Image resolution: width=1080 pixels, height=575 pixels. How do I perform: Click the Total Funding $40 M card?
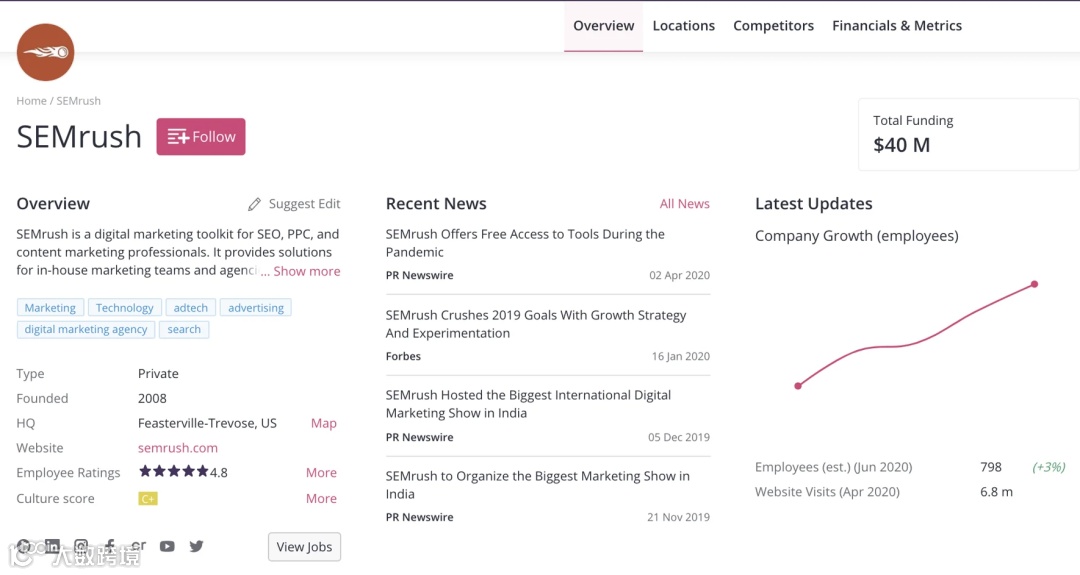(x=968, y=134)
